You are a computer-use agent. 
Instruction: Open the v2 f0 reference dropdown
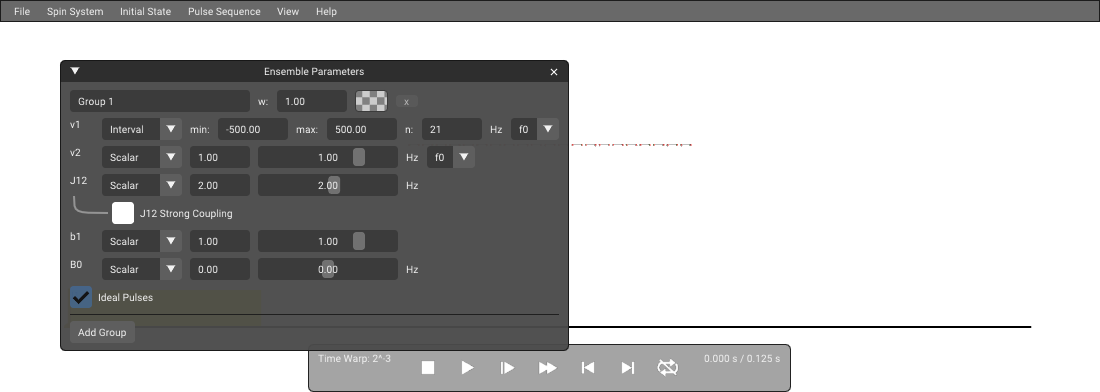tap(450, 157)
